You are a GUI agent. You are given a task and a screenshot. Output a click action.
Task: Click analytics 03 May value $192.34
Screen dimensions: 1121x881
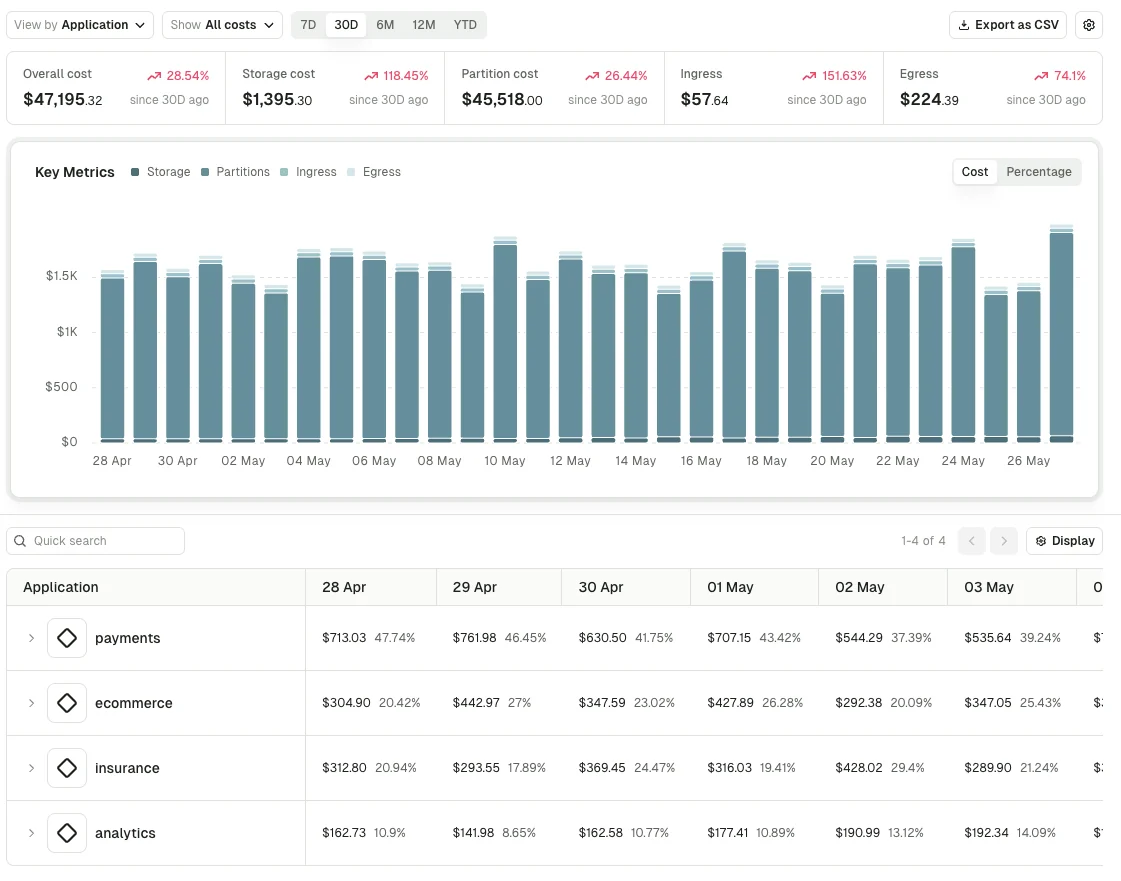point(987,833)
